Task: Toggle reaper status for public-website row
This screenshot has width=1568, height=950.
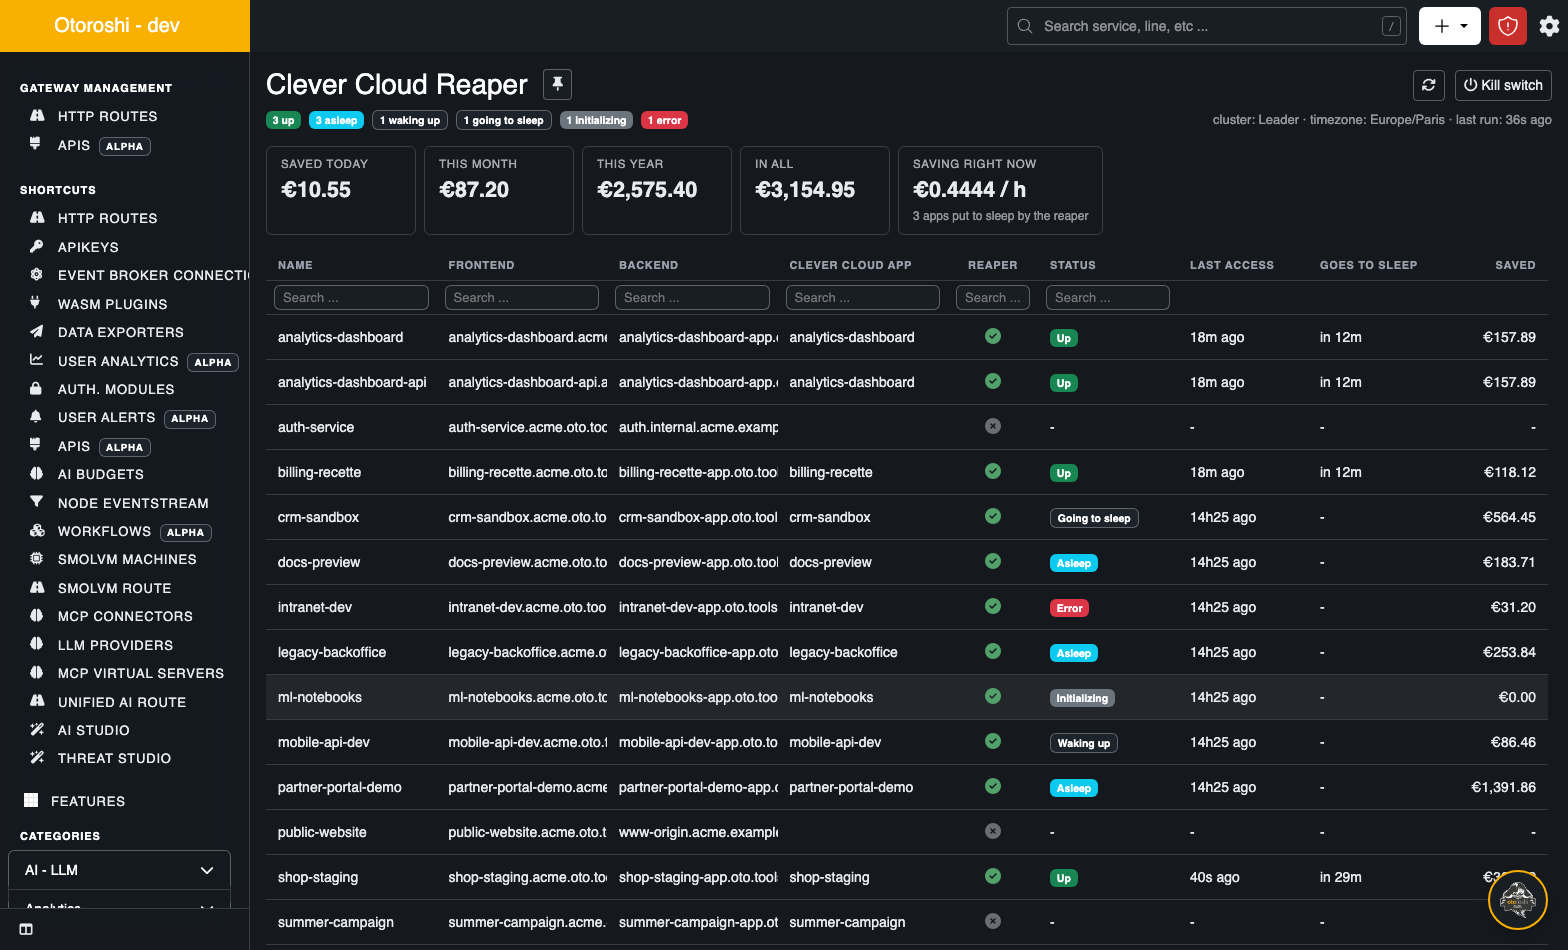Action: pos(993,831)
